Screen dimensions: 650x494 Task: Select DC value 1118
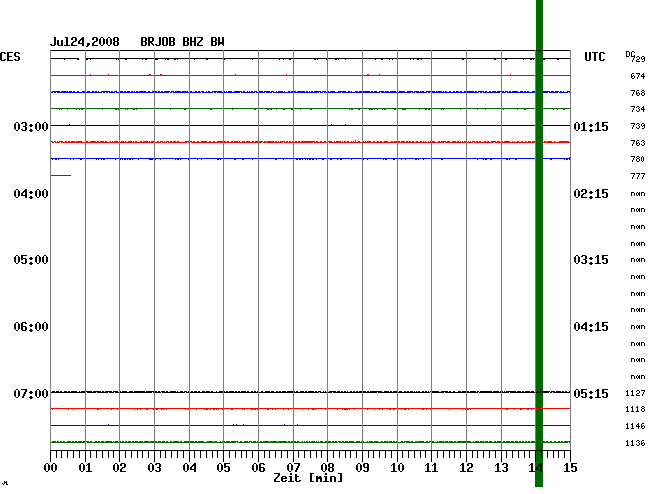click(x=635, y=409)
